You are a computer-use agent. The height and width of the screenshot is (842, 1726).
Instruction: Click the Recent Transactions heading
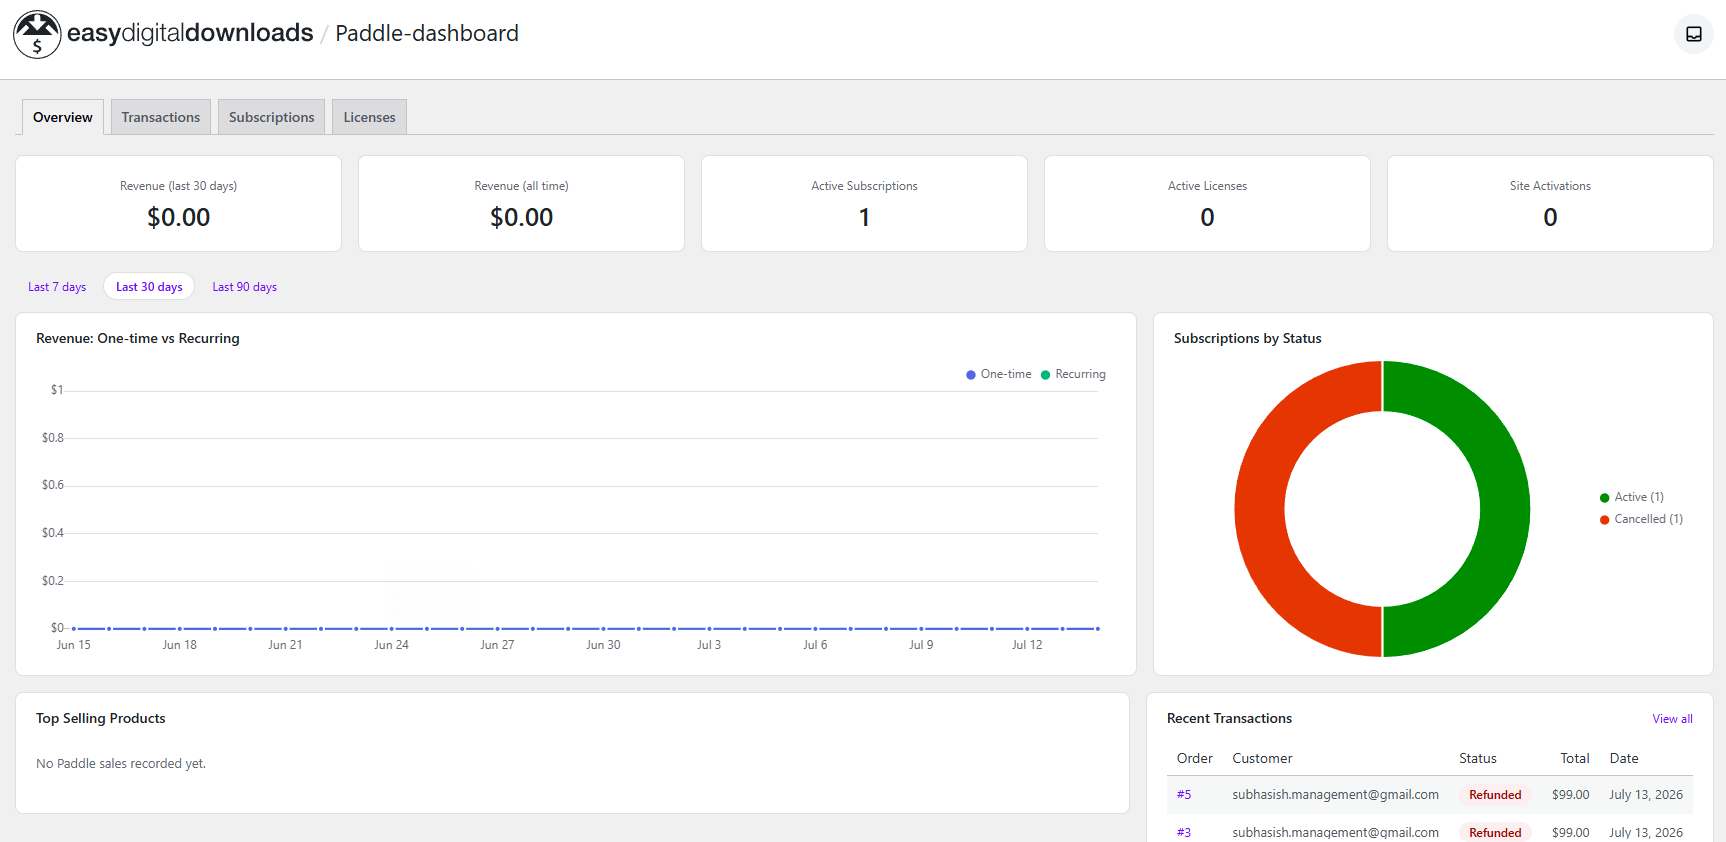pos(1229,718)
